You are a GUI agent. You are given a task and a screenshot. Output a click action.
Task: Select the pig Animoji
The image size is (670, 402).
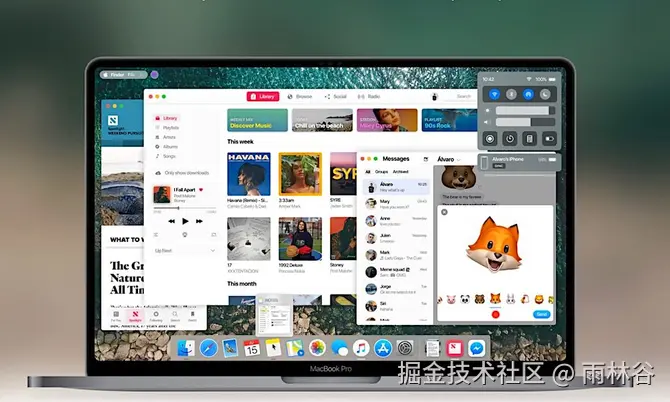pos(451,299)
